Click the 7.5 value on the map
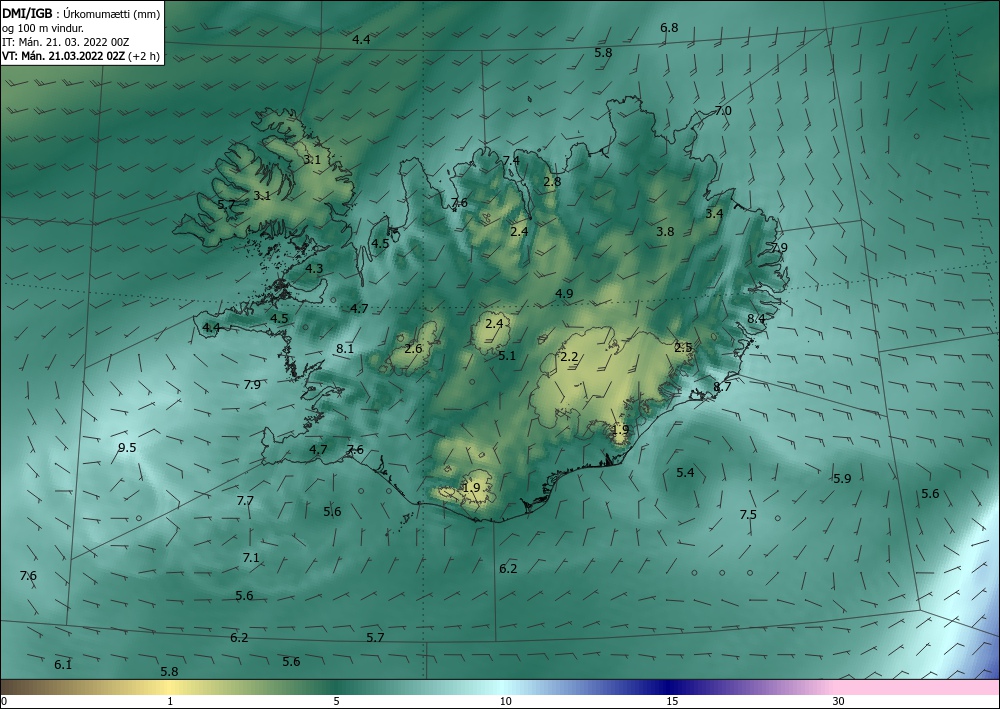The width and height of the screenshot is (1000, 709). (x=747, y=515)
